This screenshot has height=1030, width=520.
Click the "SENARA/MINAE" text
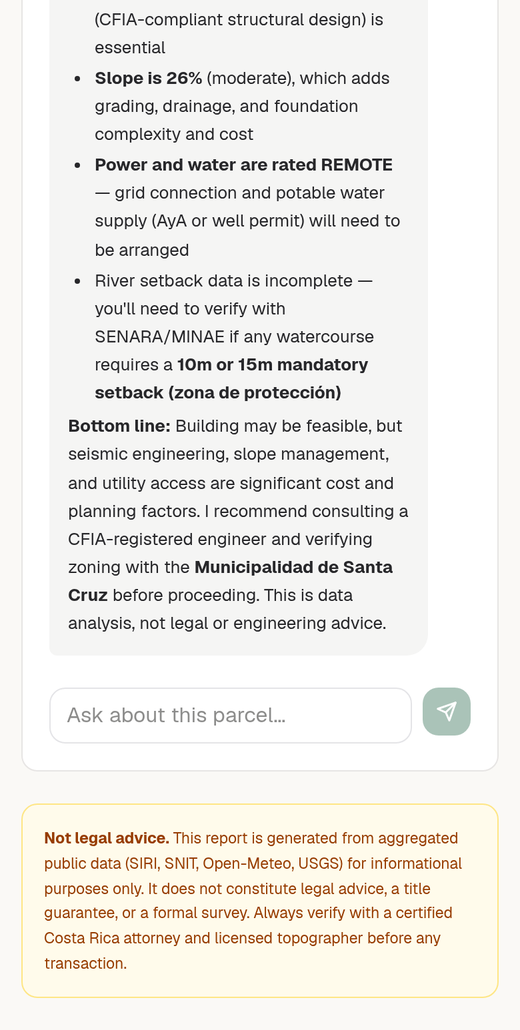pyautogui.click(x=160, y=337)
